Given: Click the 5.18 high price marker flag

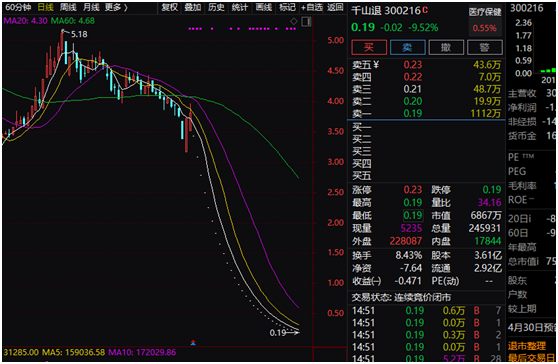Looking at the screenshot, I should click(74, 34).
